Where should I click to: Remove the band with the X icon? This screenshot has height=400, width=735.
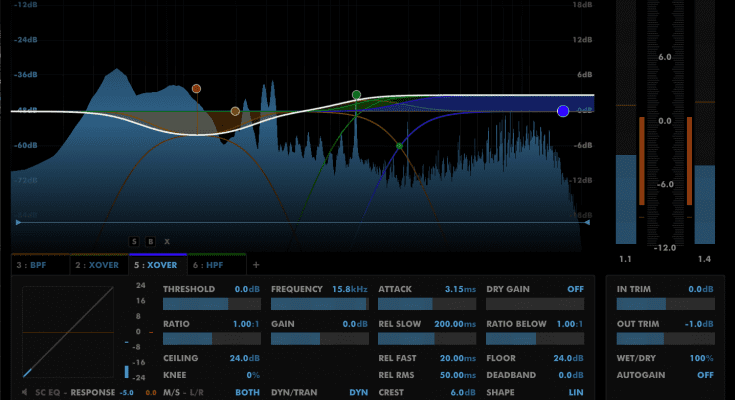(x=167, y=241)
